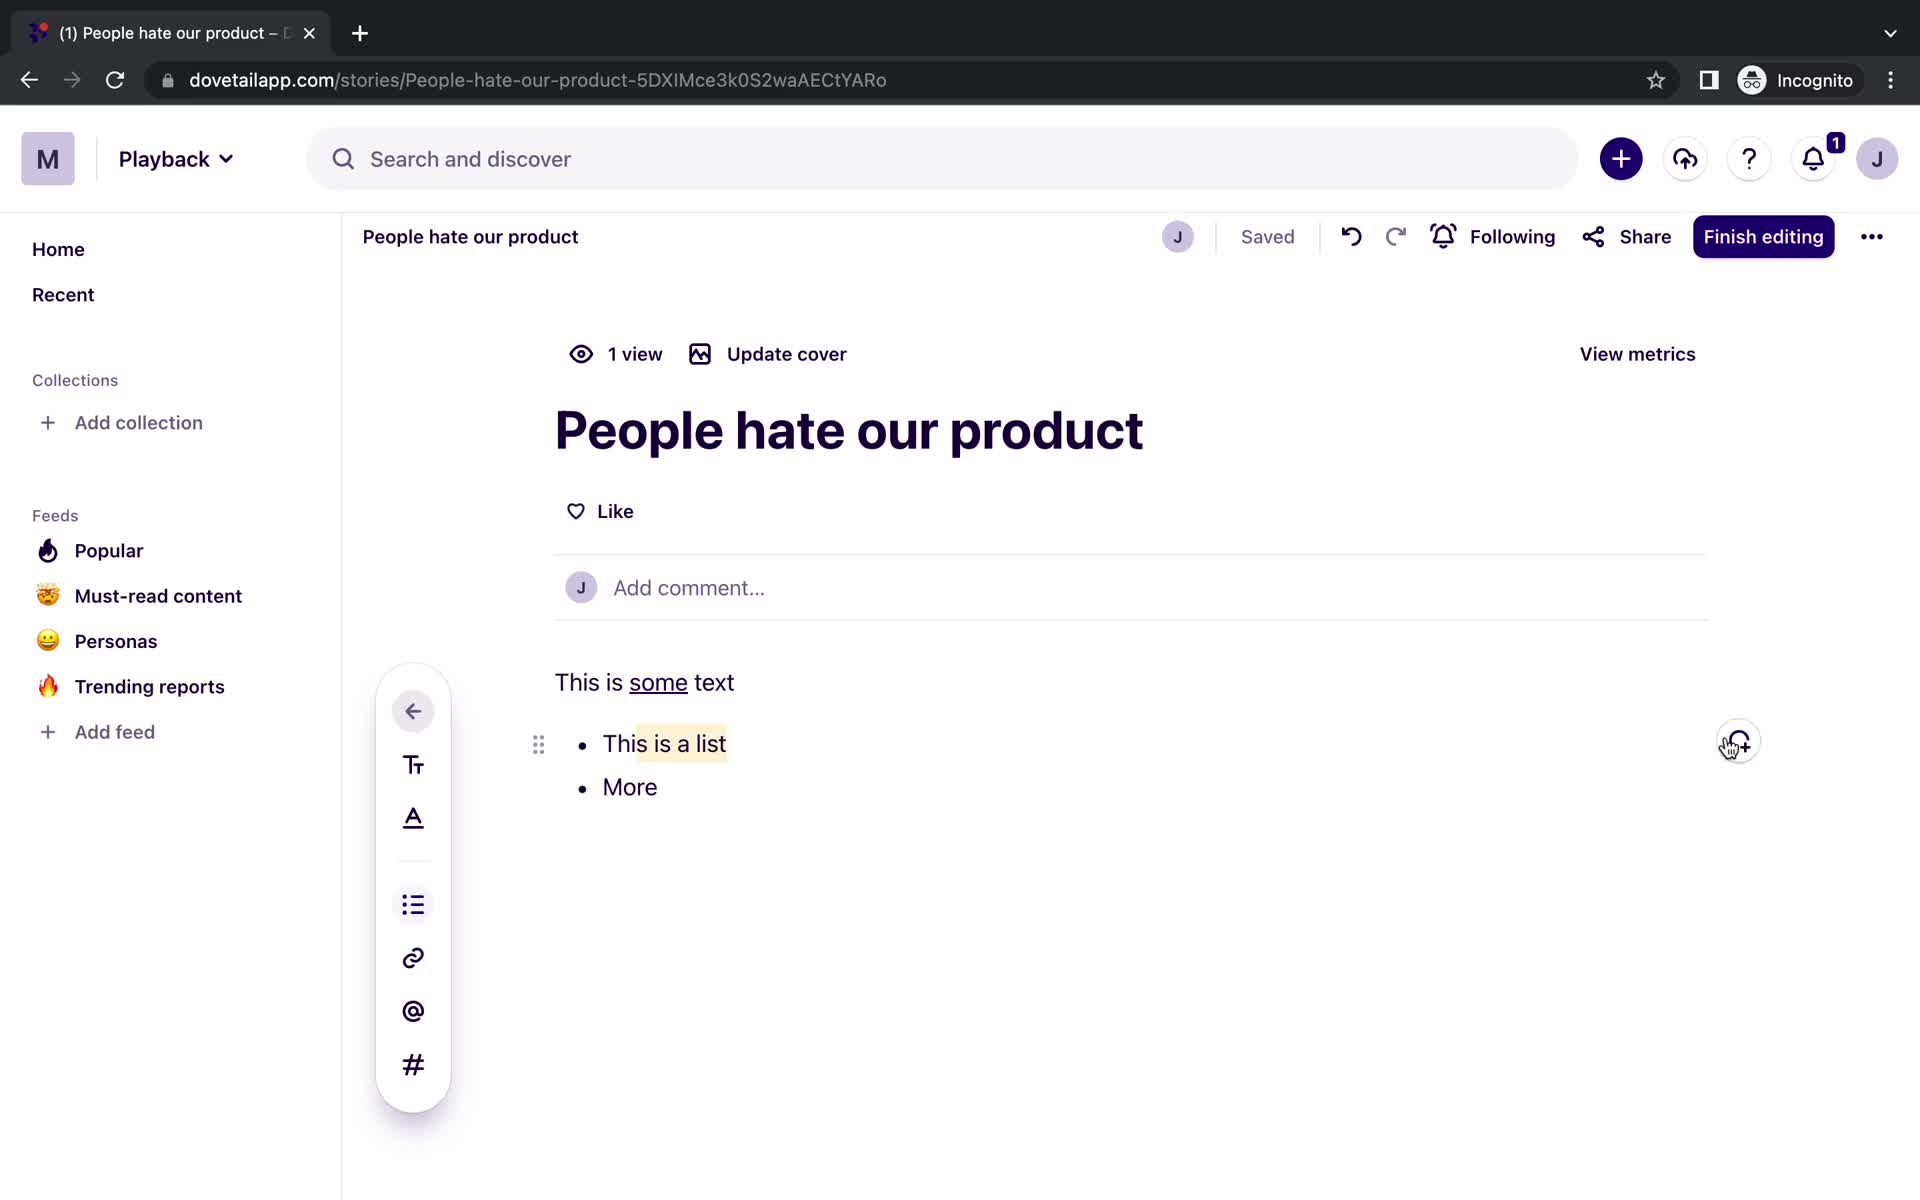Click the bullet list icon in sidebar

(412, 903)
